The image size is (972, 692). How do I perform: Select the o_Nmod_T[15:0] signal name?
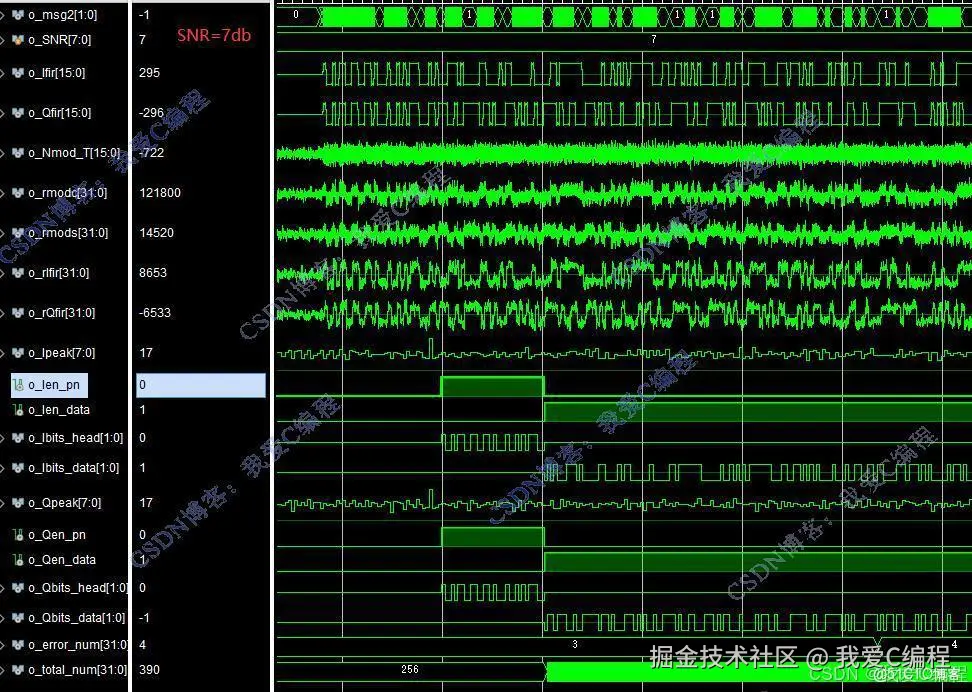pos(74,153)
